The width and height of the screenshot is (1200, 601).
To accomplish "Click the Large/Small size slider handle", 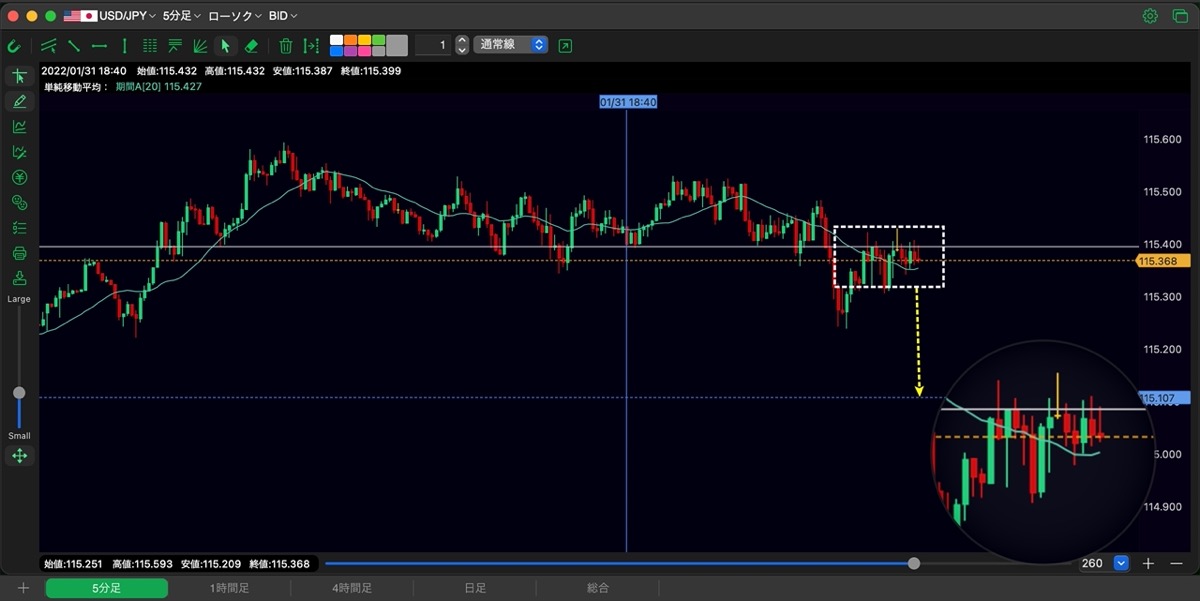I will (19, 393).
